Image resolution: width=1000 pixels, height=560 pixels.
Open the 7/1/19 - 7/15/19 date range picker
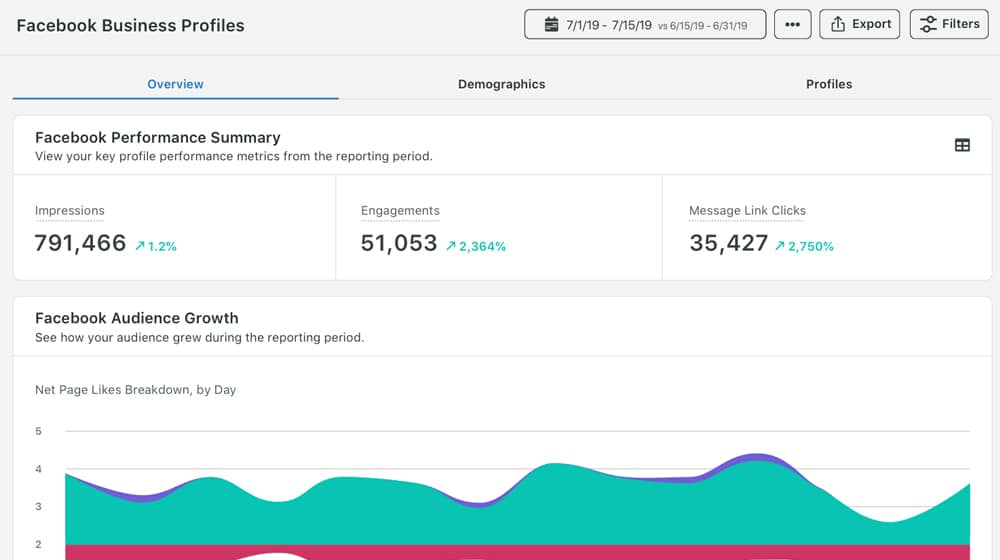coord(645,25)
